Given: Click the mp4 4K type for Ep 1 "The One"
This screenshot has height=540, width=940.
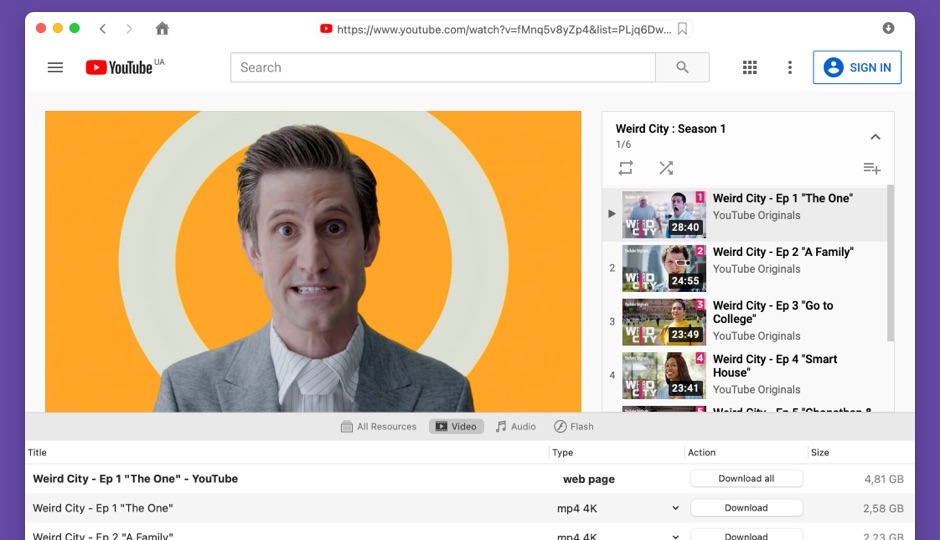Looking at the screenshot, I should (577, 508).
